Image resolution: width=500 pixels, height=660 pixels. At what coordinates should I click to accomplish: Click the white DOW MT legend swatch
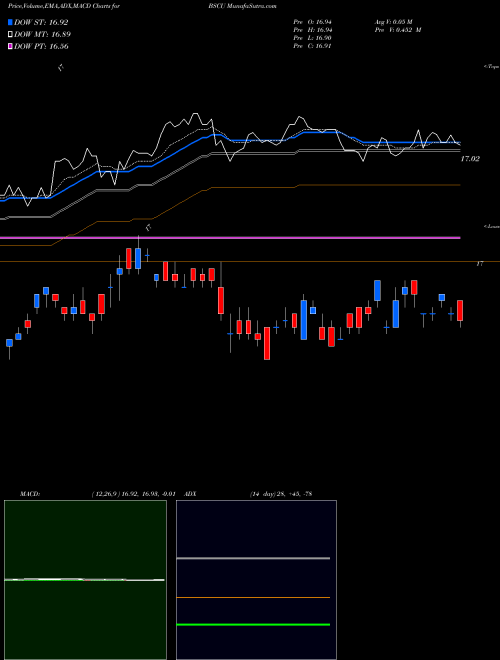(x=10, y=35)
